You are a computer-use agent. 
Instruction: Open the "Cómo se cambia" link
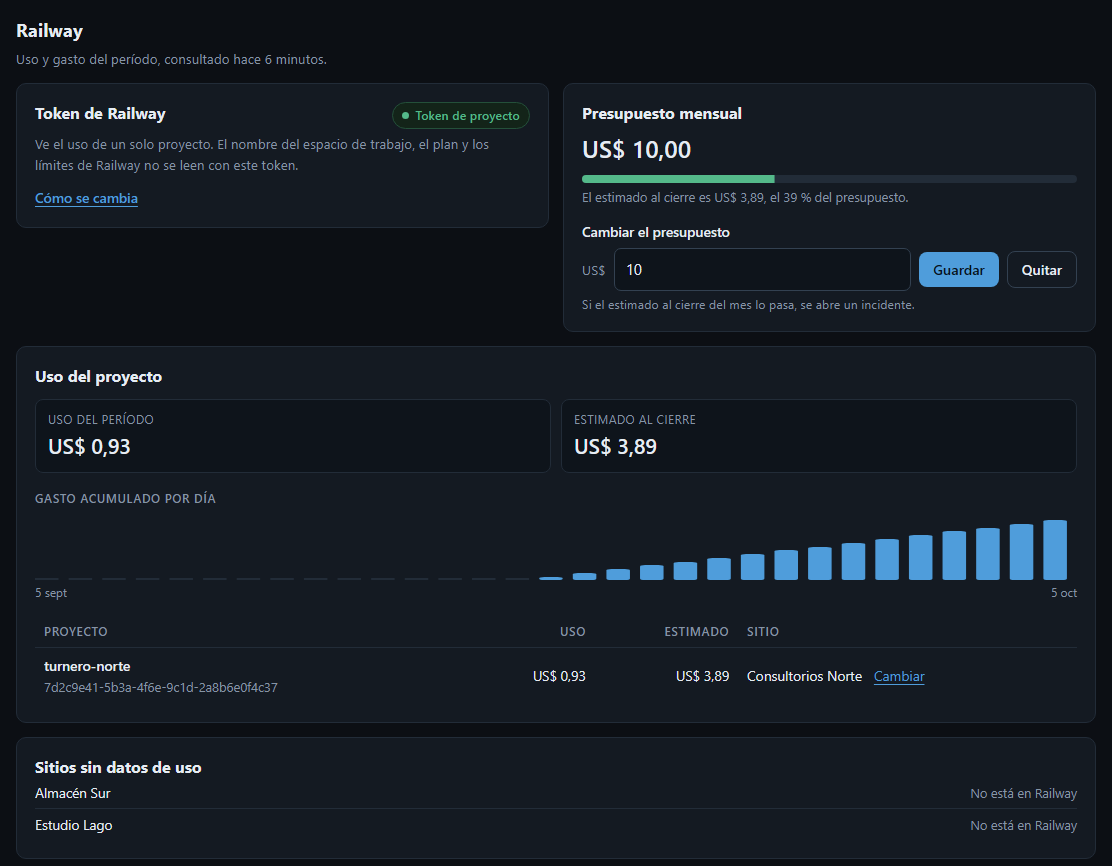pos(87,199)
